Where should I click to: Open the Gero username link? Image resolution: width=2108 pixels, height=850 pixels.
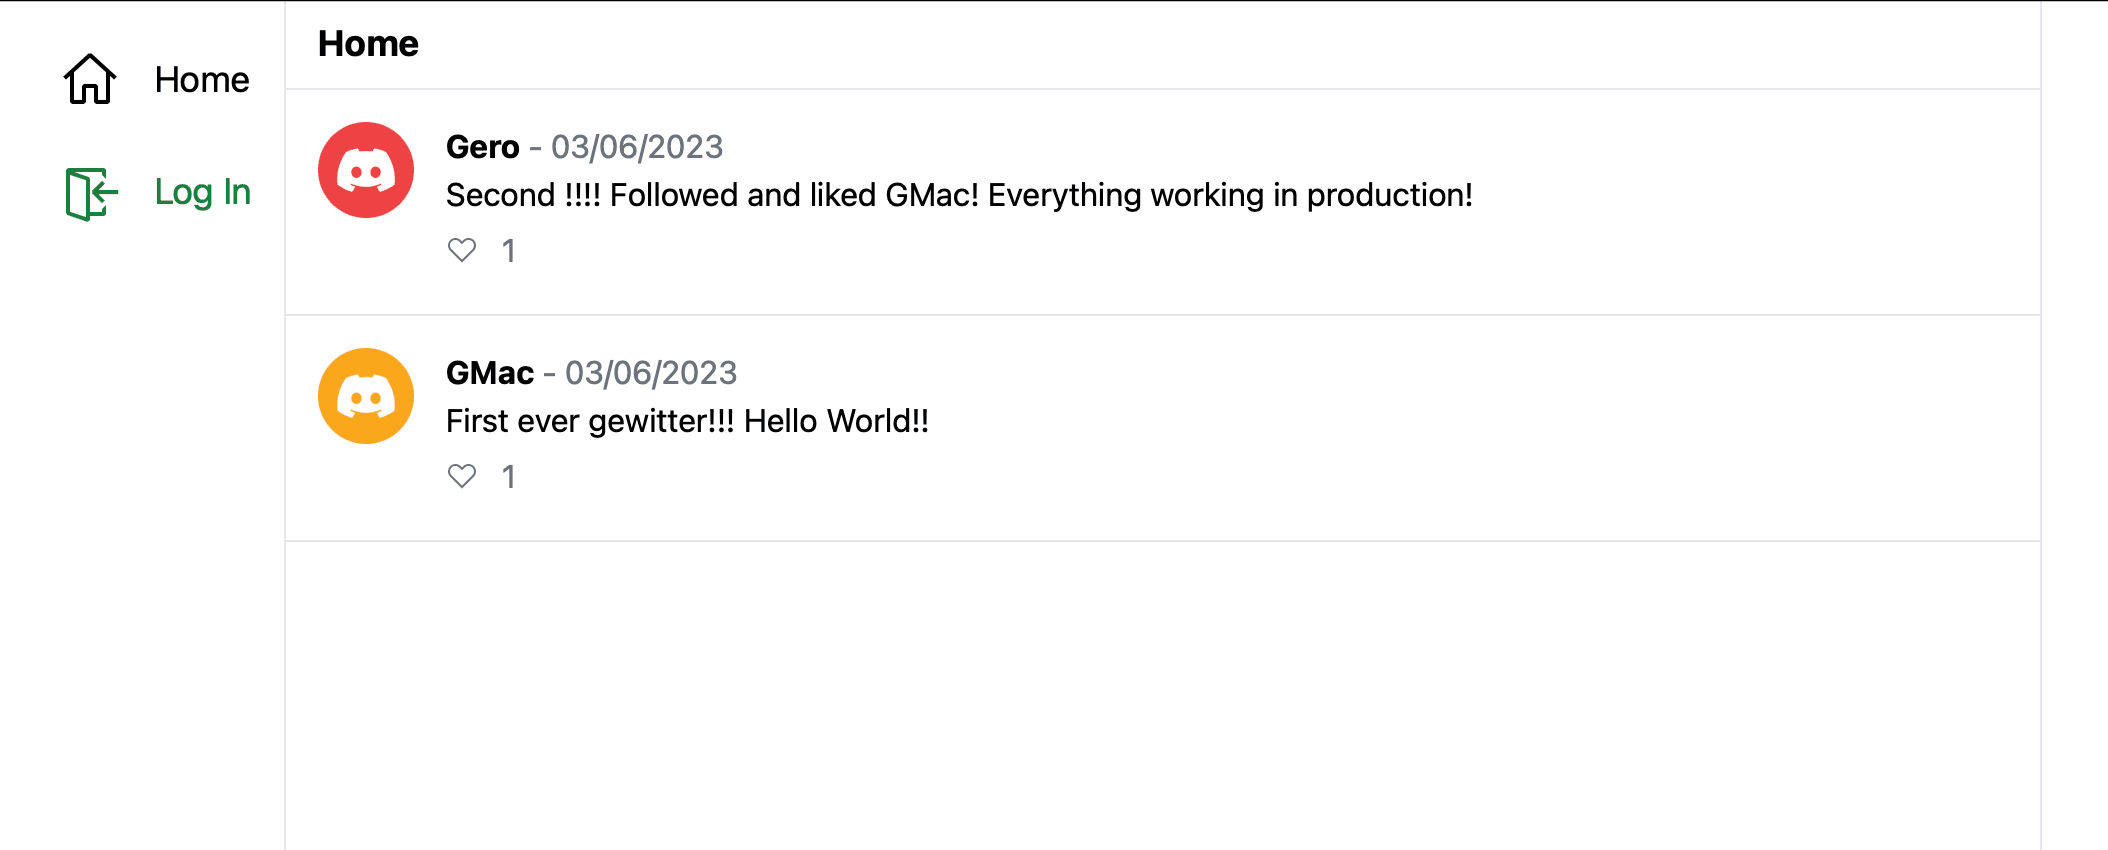pyautogui.click(x=482, y=147)
